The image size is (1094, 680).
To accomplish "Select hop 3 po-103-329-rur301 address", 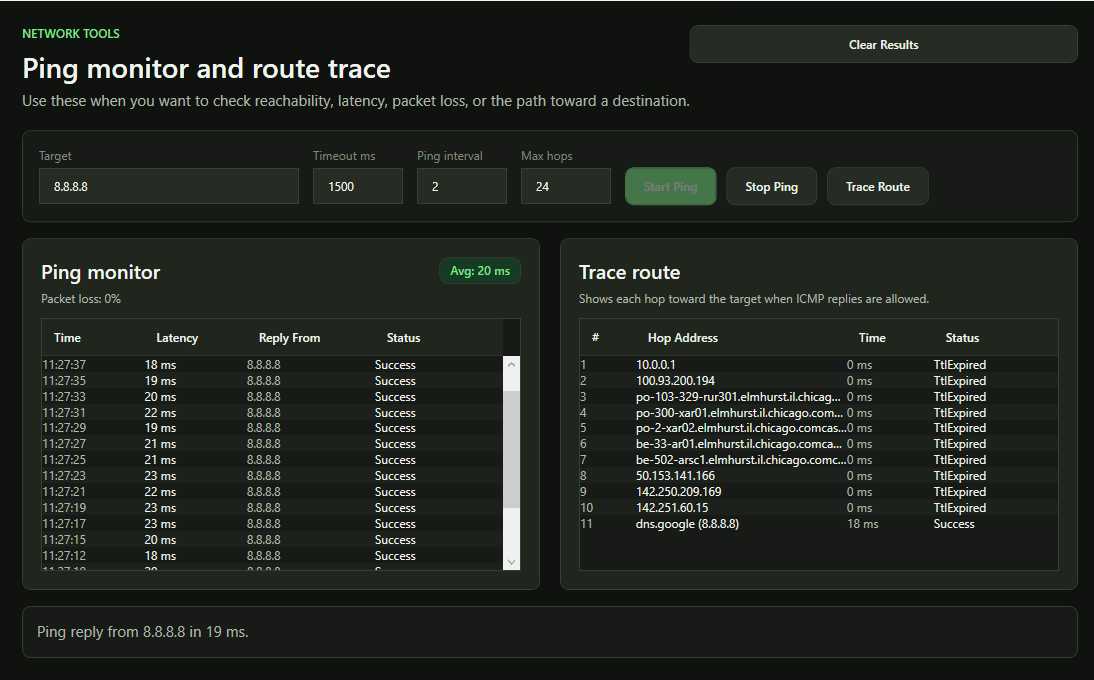I will [x=738, y=397].
